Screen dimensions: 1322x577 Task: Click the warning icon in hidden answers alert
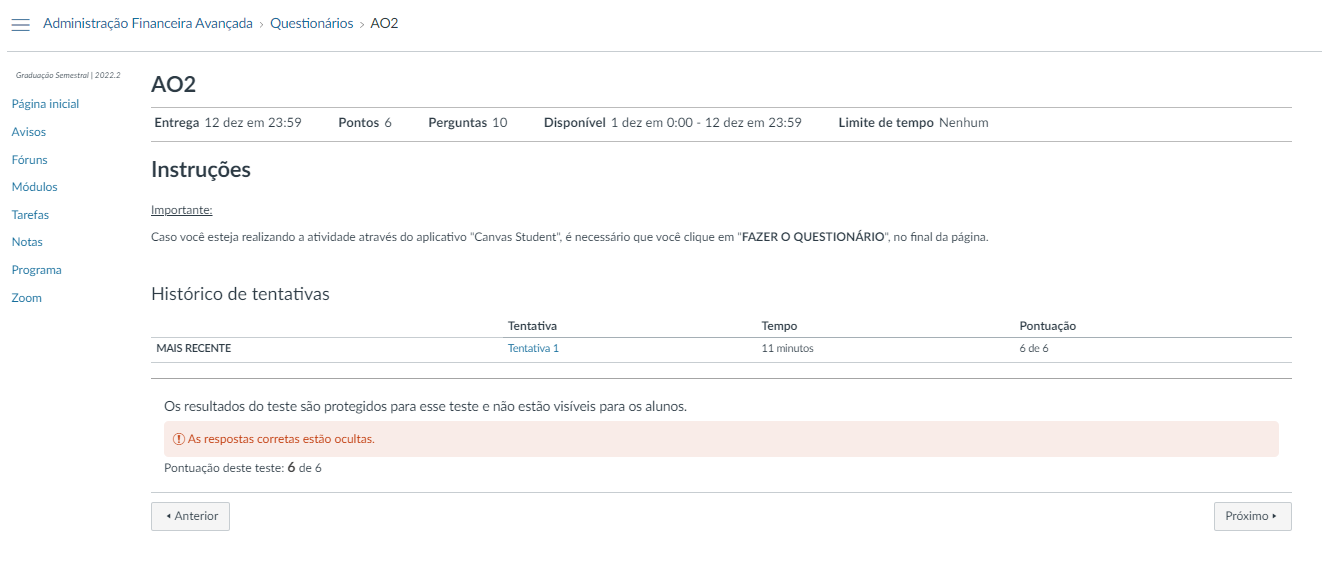tap(179, 439)
